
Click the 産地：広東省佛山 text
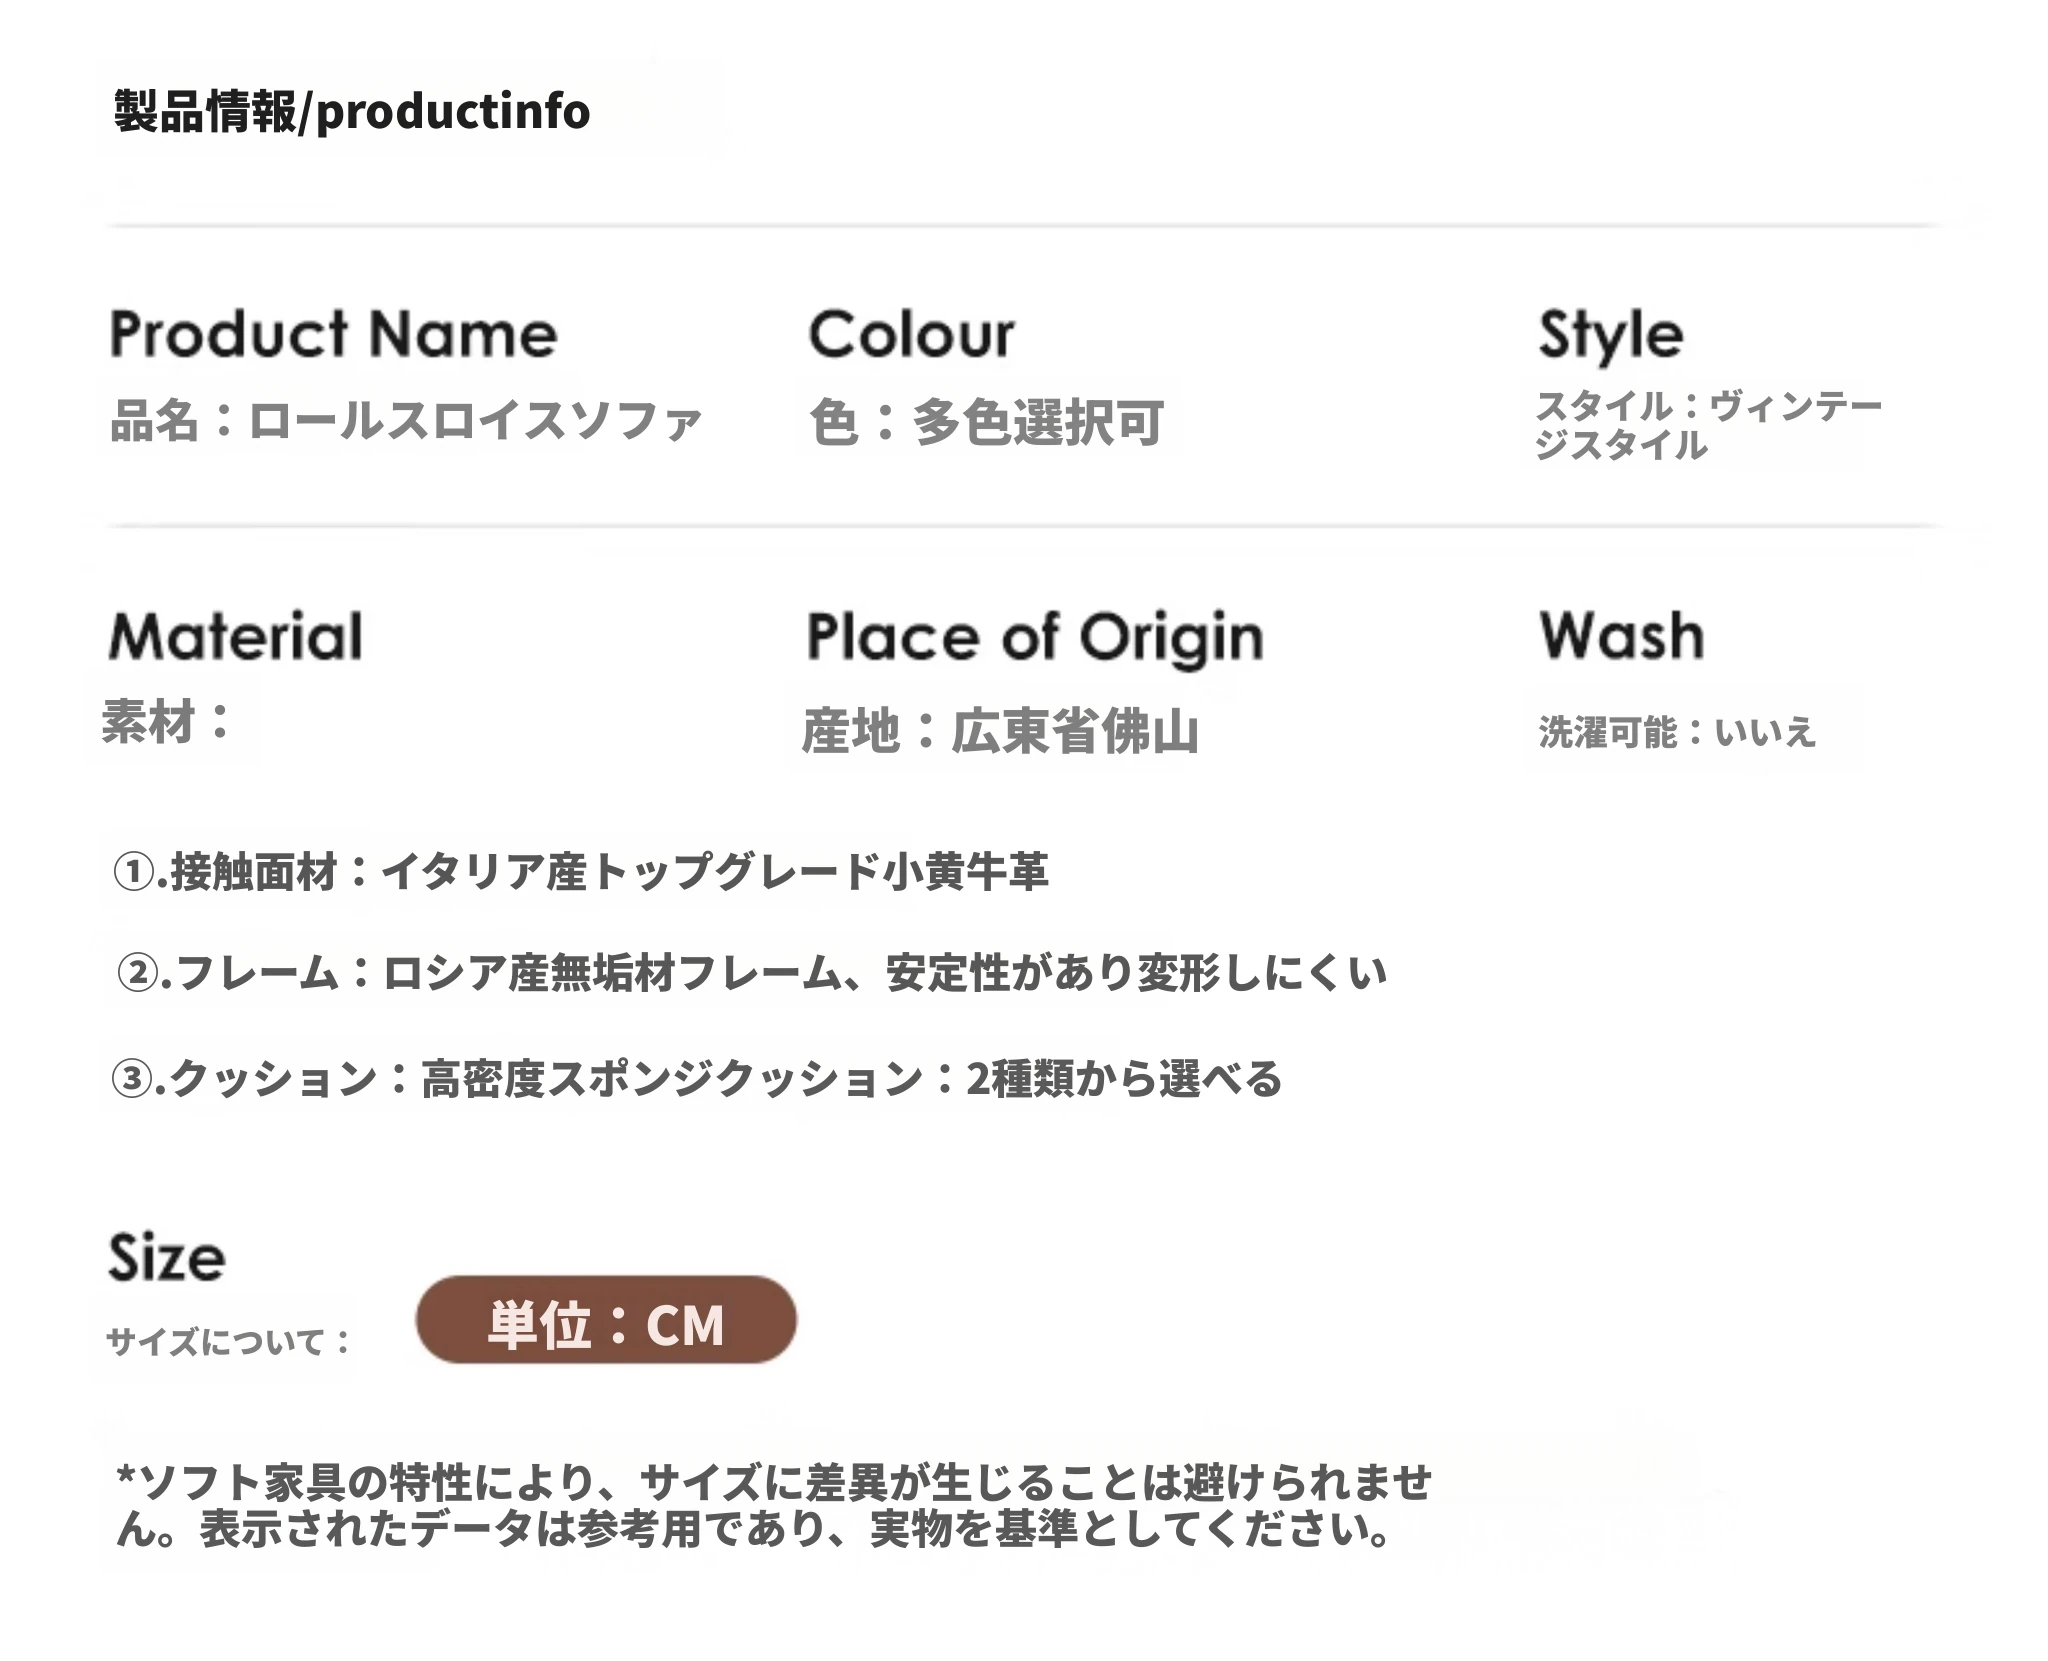click(x=1001, y=731)
